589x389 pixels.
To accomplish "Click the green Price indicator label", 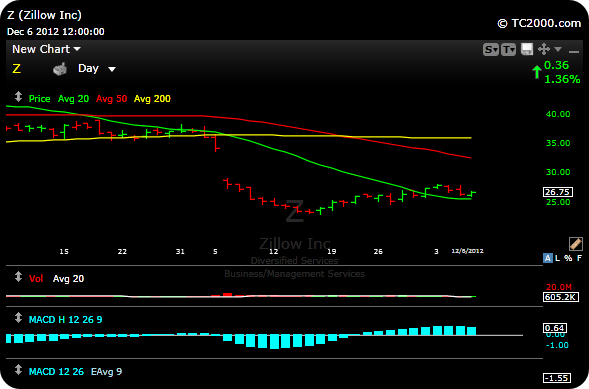I will [x=39, y=99].
